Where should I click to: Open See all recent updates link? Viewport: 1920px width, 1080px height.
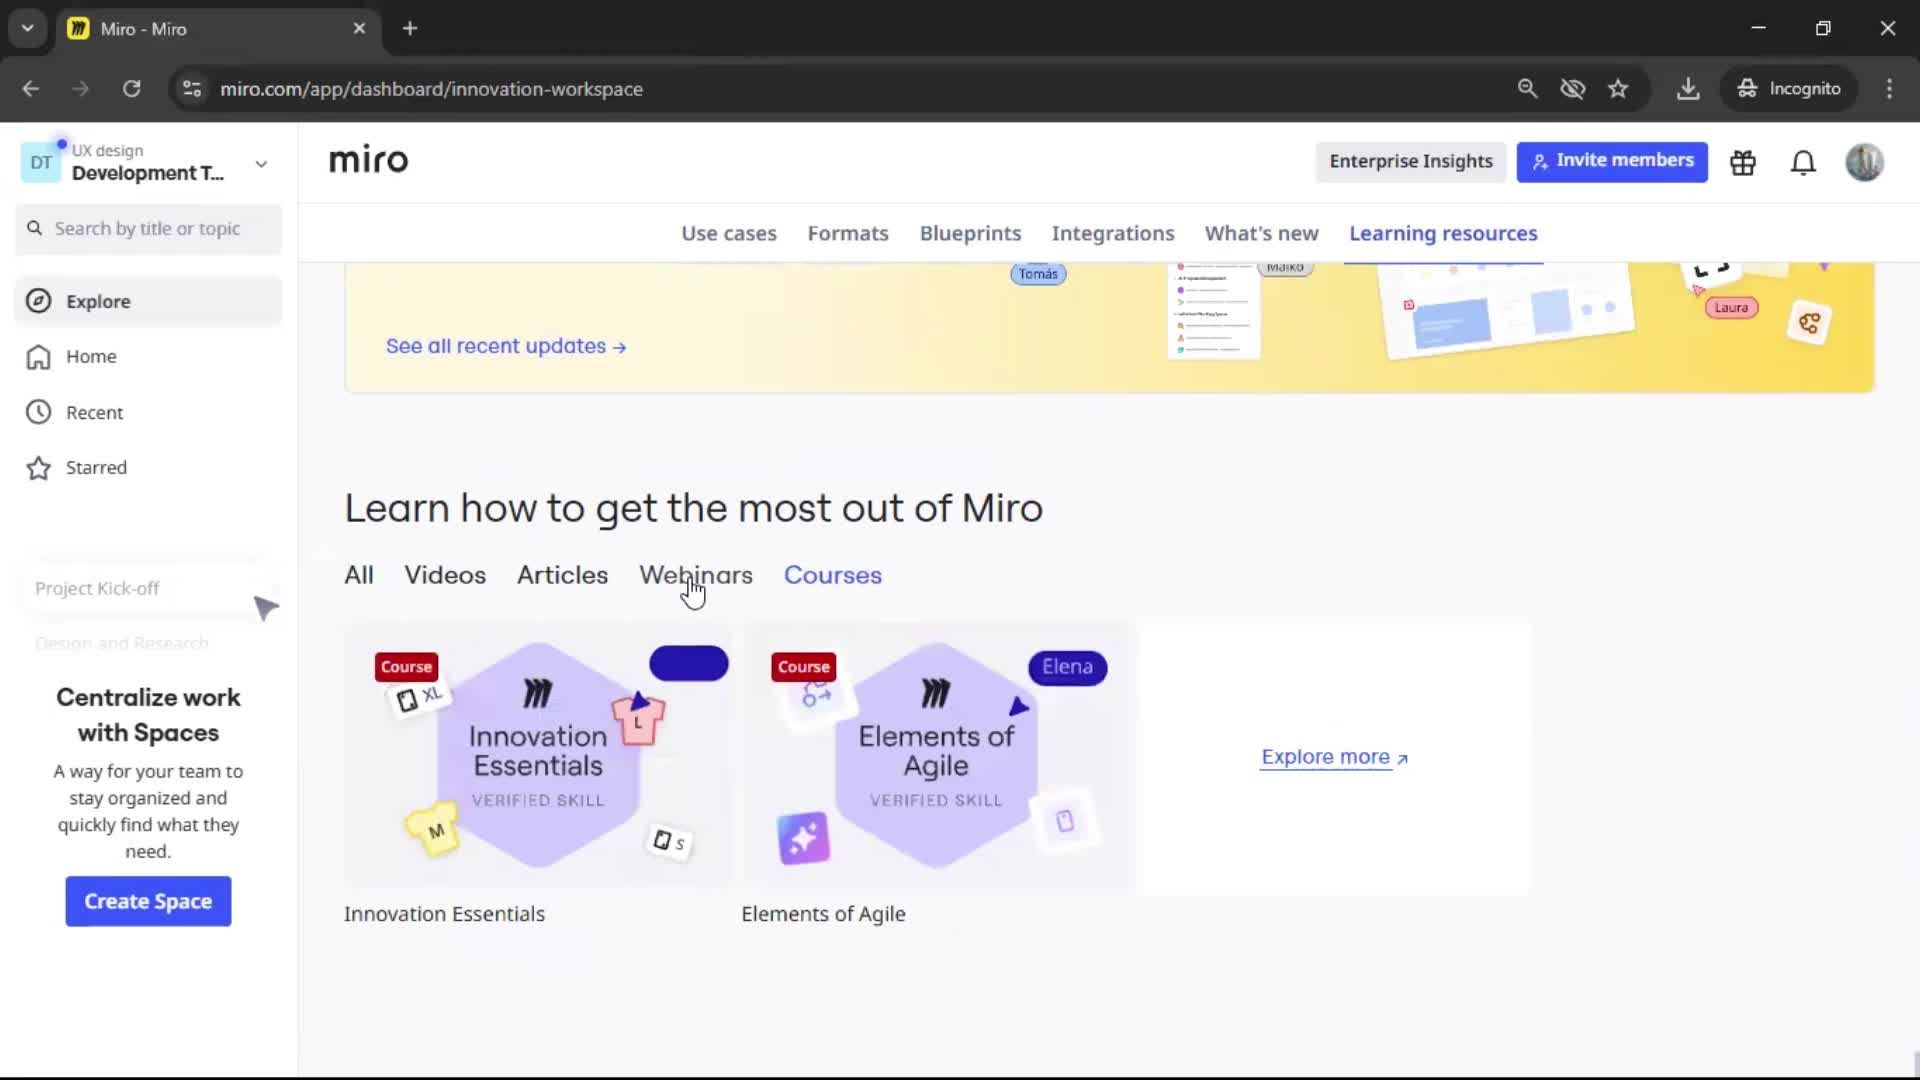[x=506, y=346]
